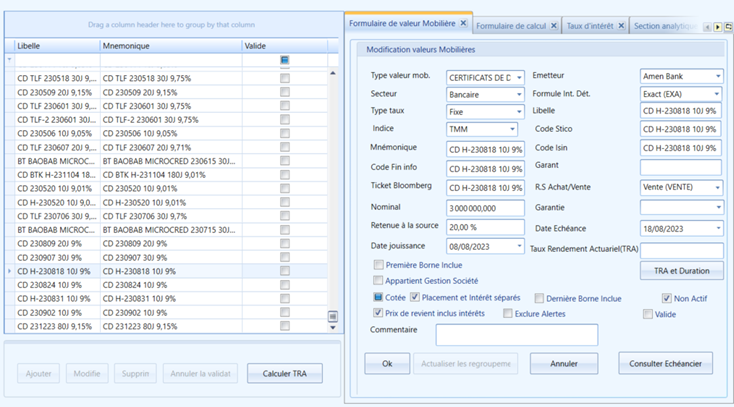Click the tab strip right scroll arrow
734x407 pixels.
click(718, 27)
